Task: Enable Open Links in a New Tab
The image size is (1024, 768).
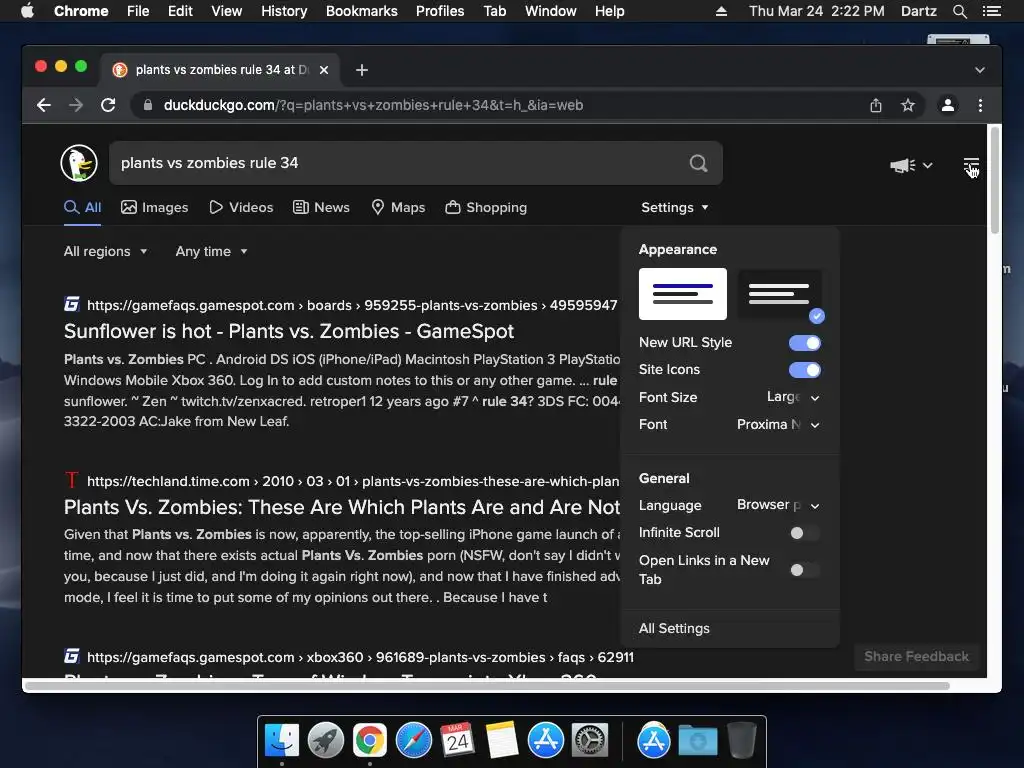Action: 805,570
